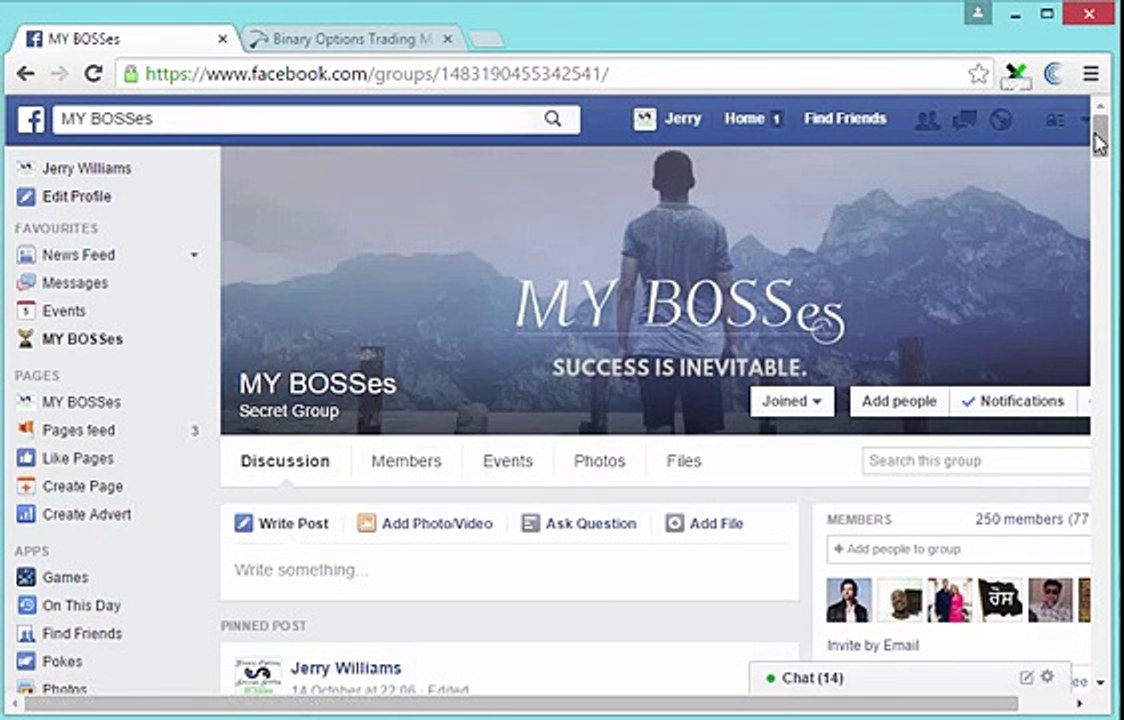Viewport: 1124px width, 720px height.
Task: Select the Write Post option
Action: coord(282,523)
